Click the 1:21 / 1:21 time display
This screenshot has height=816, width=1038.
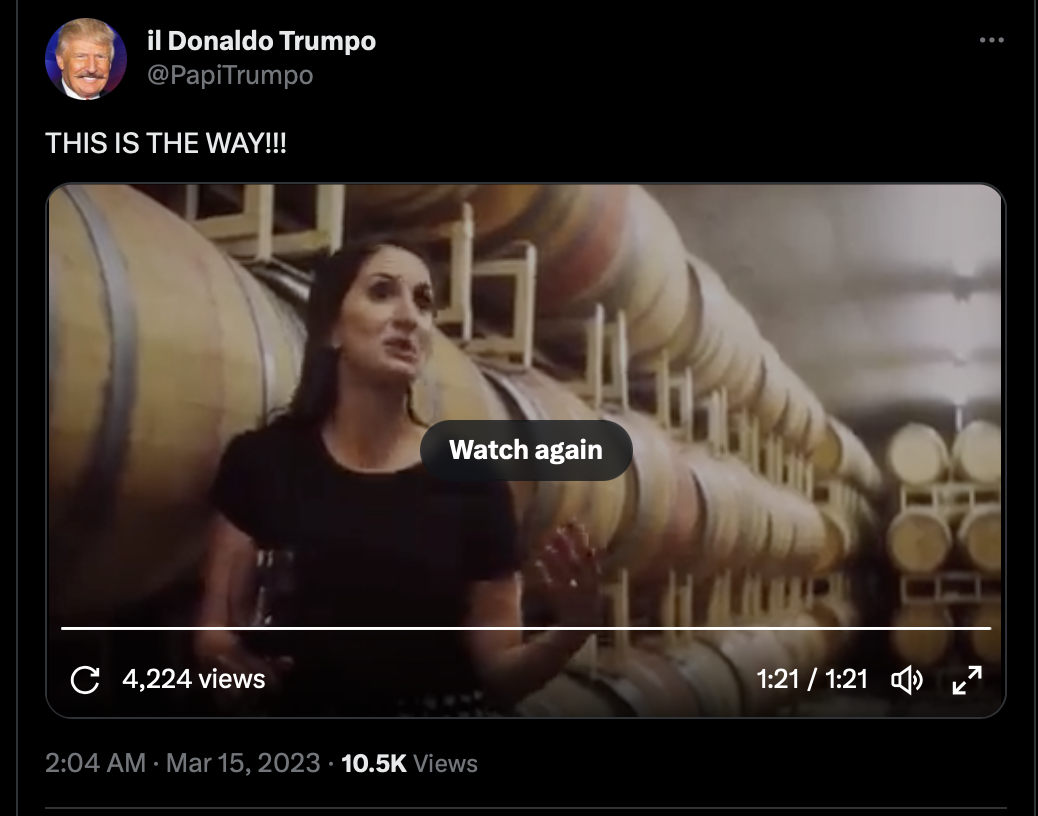(x=812, y=679)
